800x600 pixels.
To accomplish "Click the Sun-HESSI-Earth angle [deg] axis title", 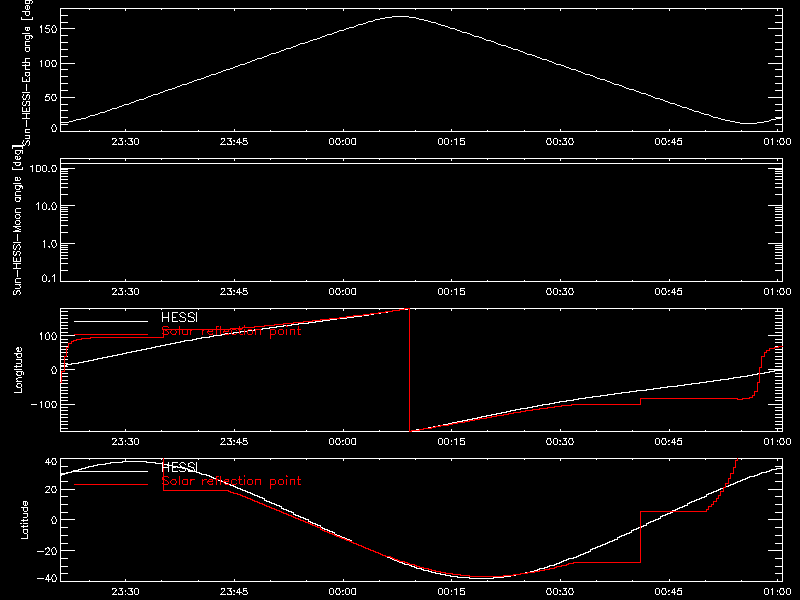I will pos(27,72).
